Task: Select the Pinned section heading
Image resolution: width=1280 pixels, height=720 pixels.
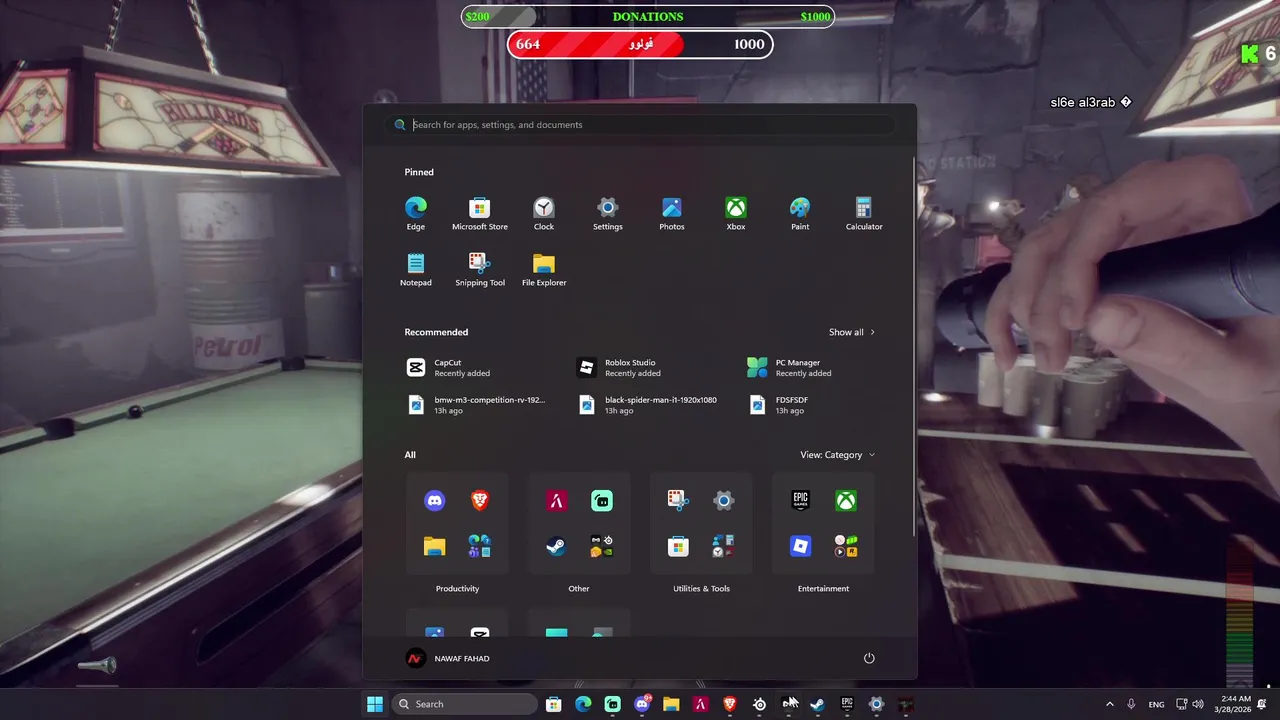Action: (x=419, y=172)
